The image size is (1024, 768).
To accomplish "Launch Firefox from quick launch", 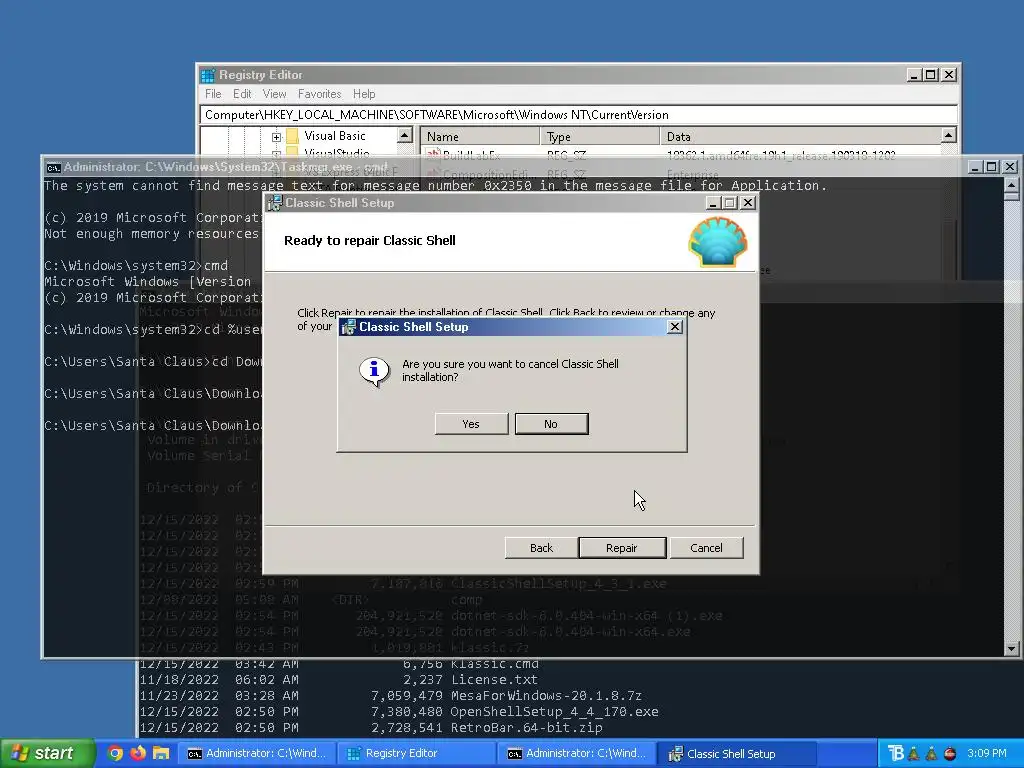I will [x=138, y=753].
